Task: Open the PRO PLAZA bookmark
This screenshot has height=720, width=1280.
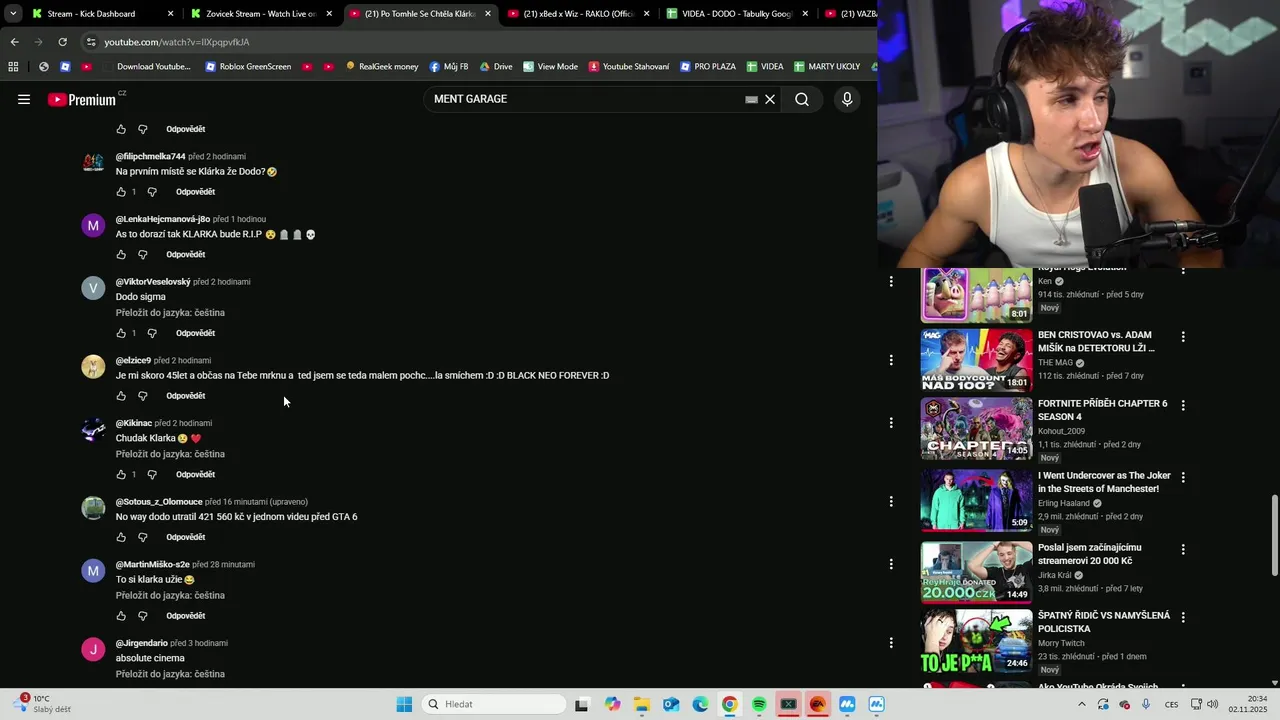Action: coord(708,67)
